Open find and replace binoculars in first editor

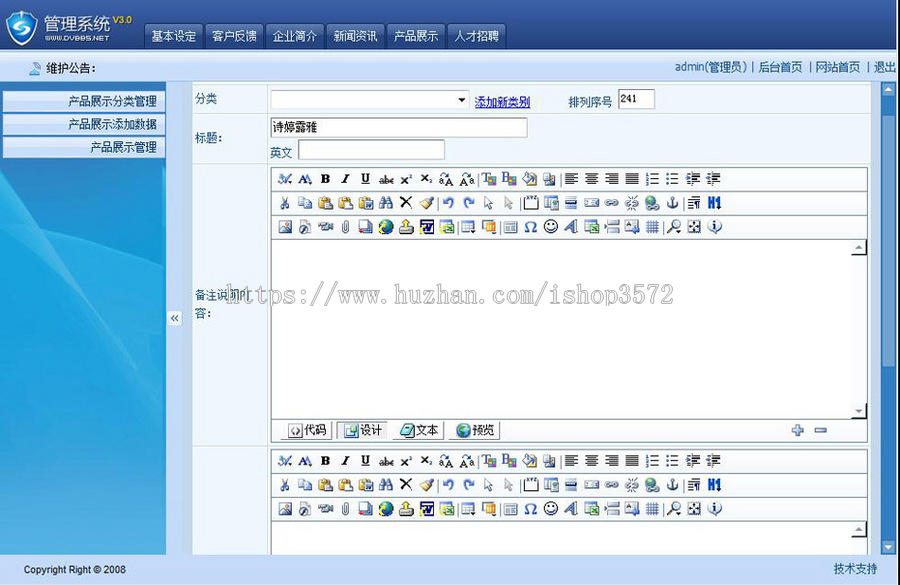point(386,203)
